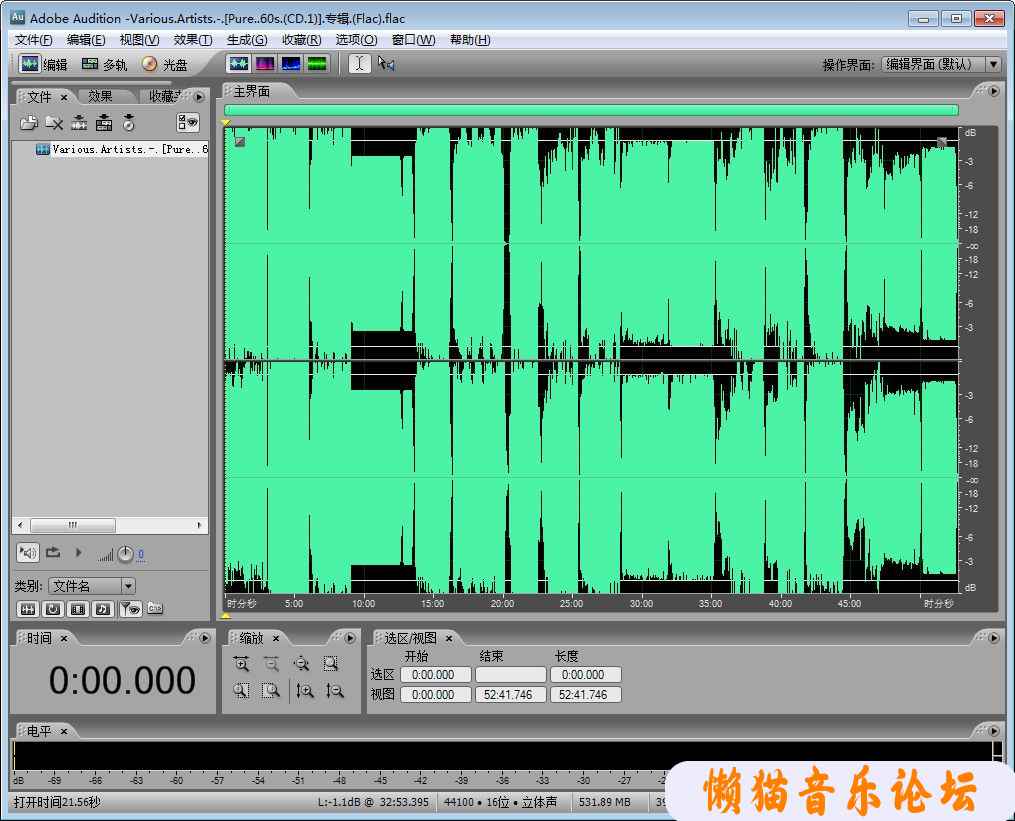Click zoom out horizontally icon

[271, 664]
